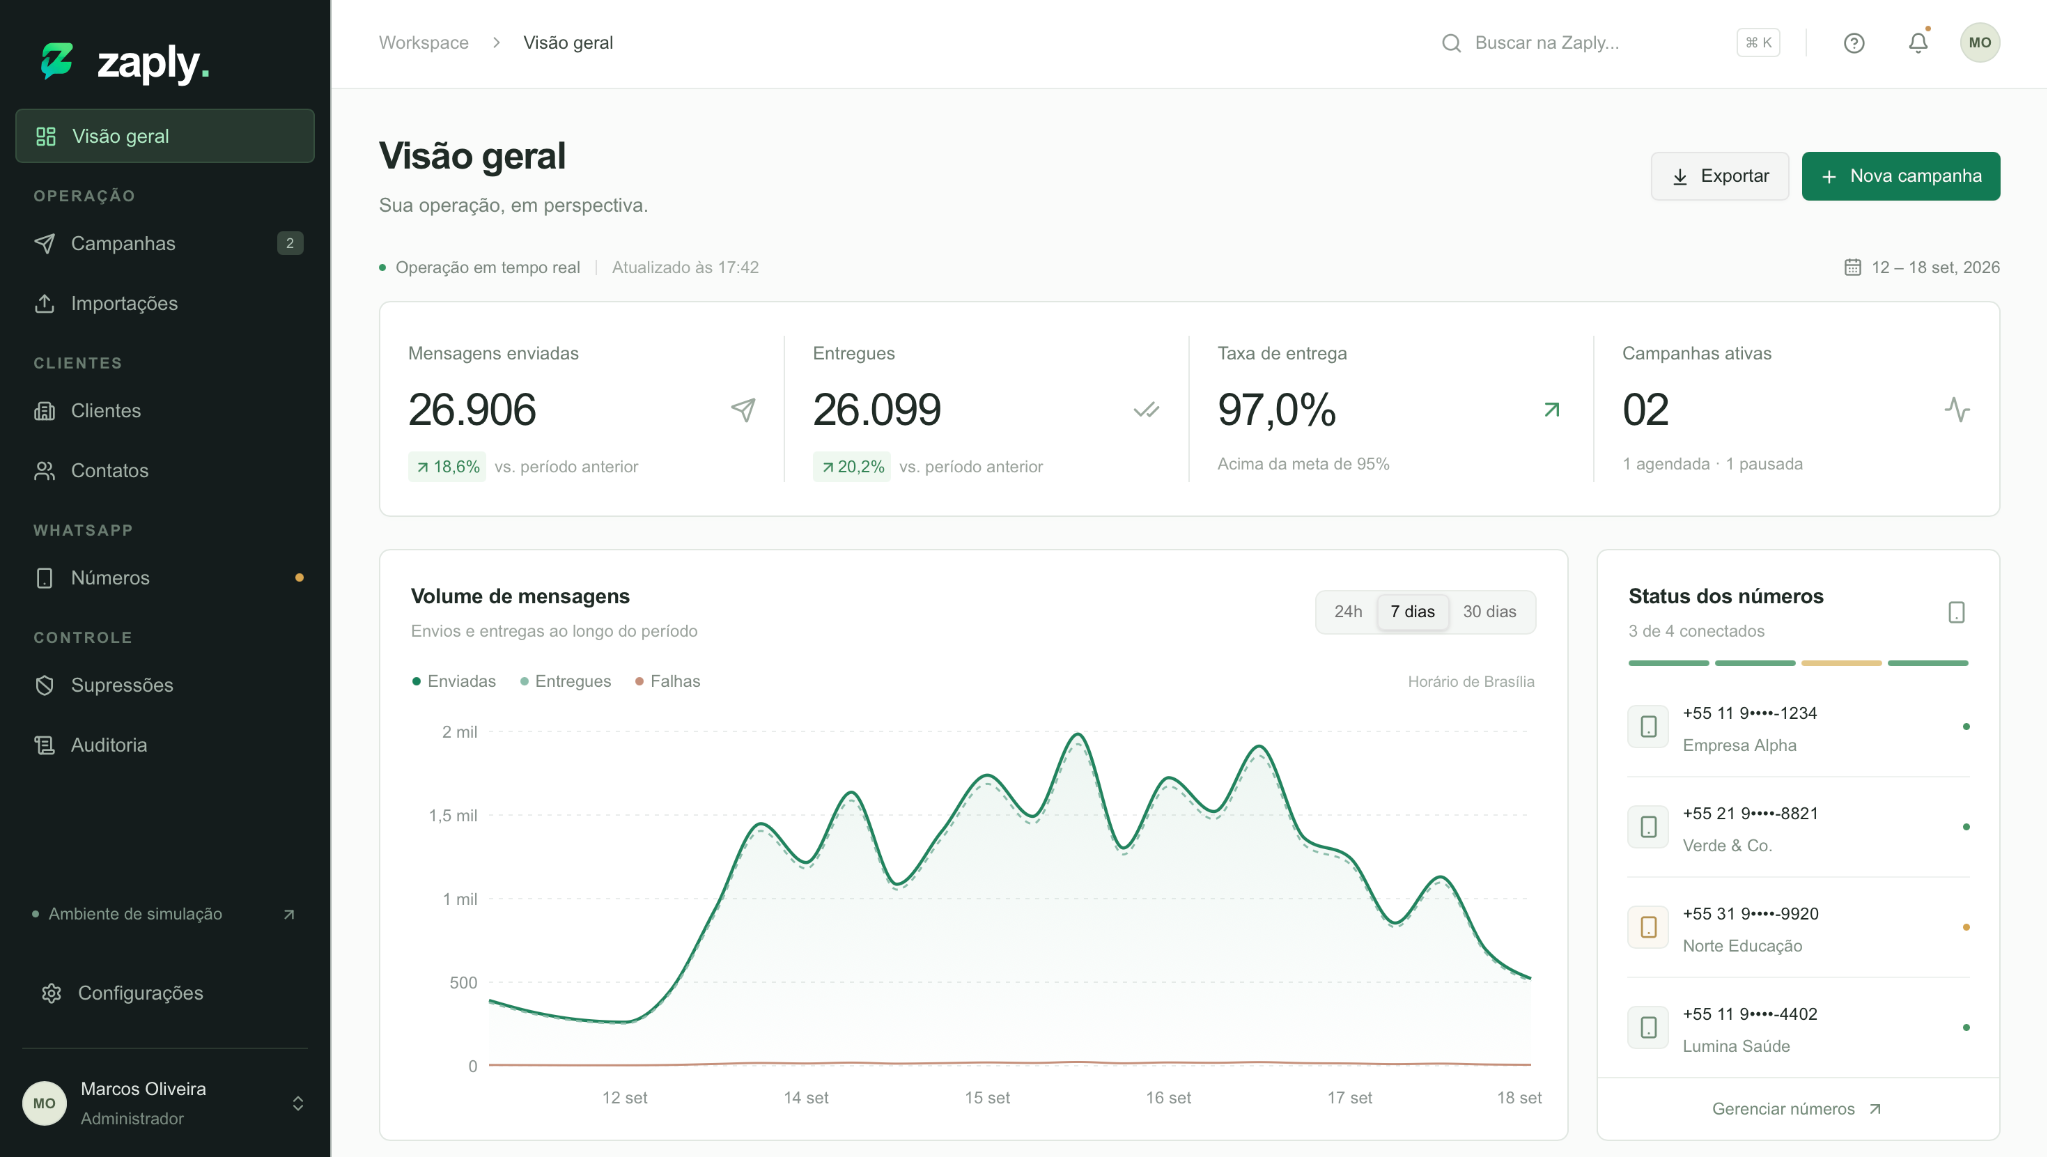Click the Buscar na Zaply search field
The height and width of the screenshot is (1157, 2047).
[x=1610, y=43]
